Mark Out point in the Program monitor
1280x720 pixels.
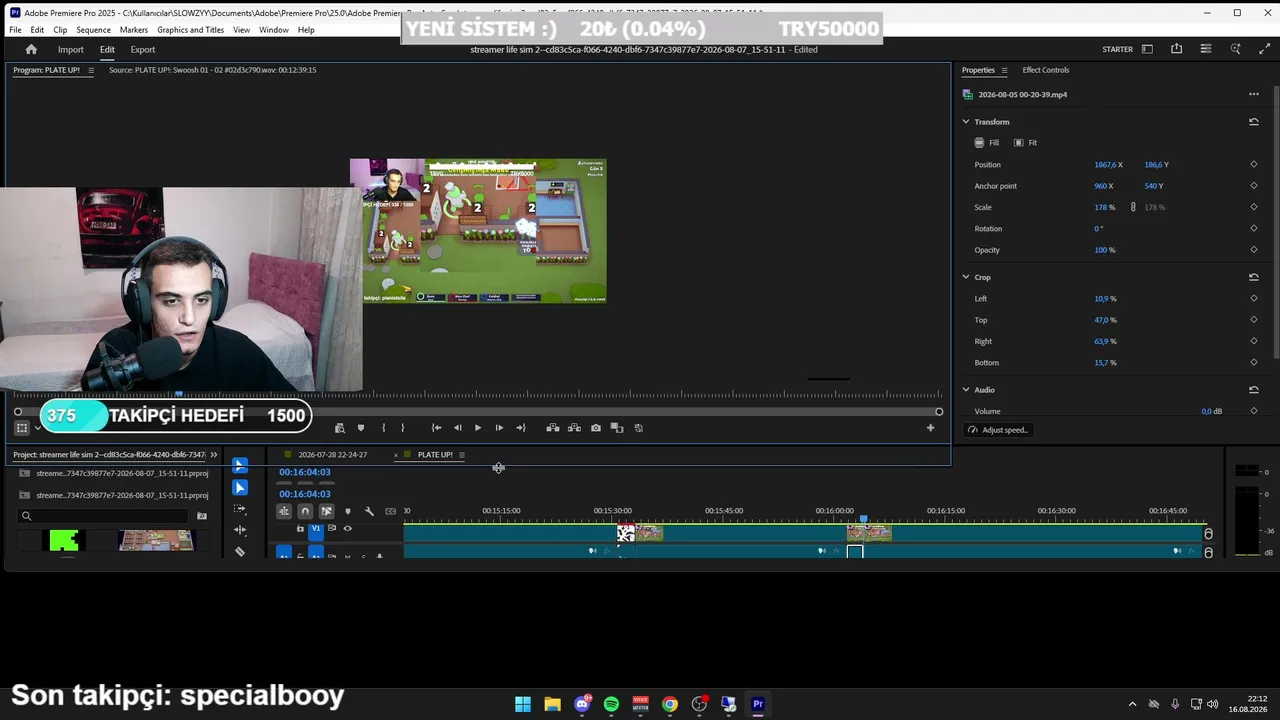click(x=403, y=428)
